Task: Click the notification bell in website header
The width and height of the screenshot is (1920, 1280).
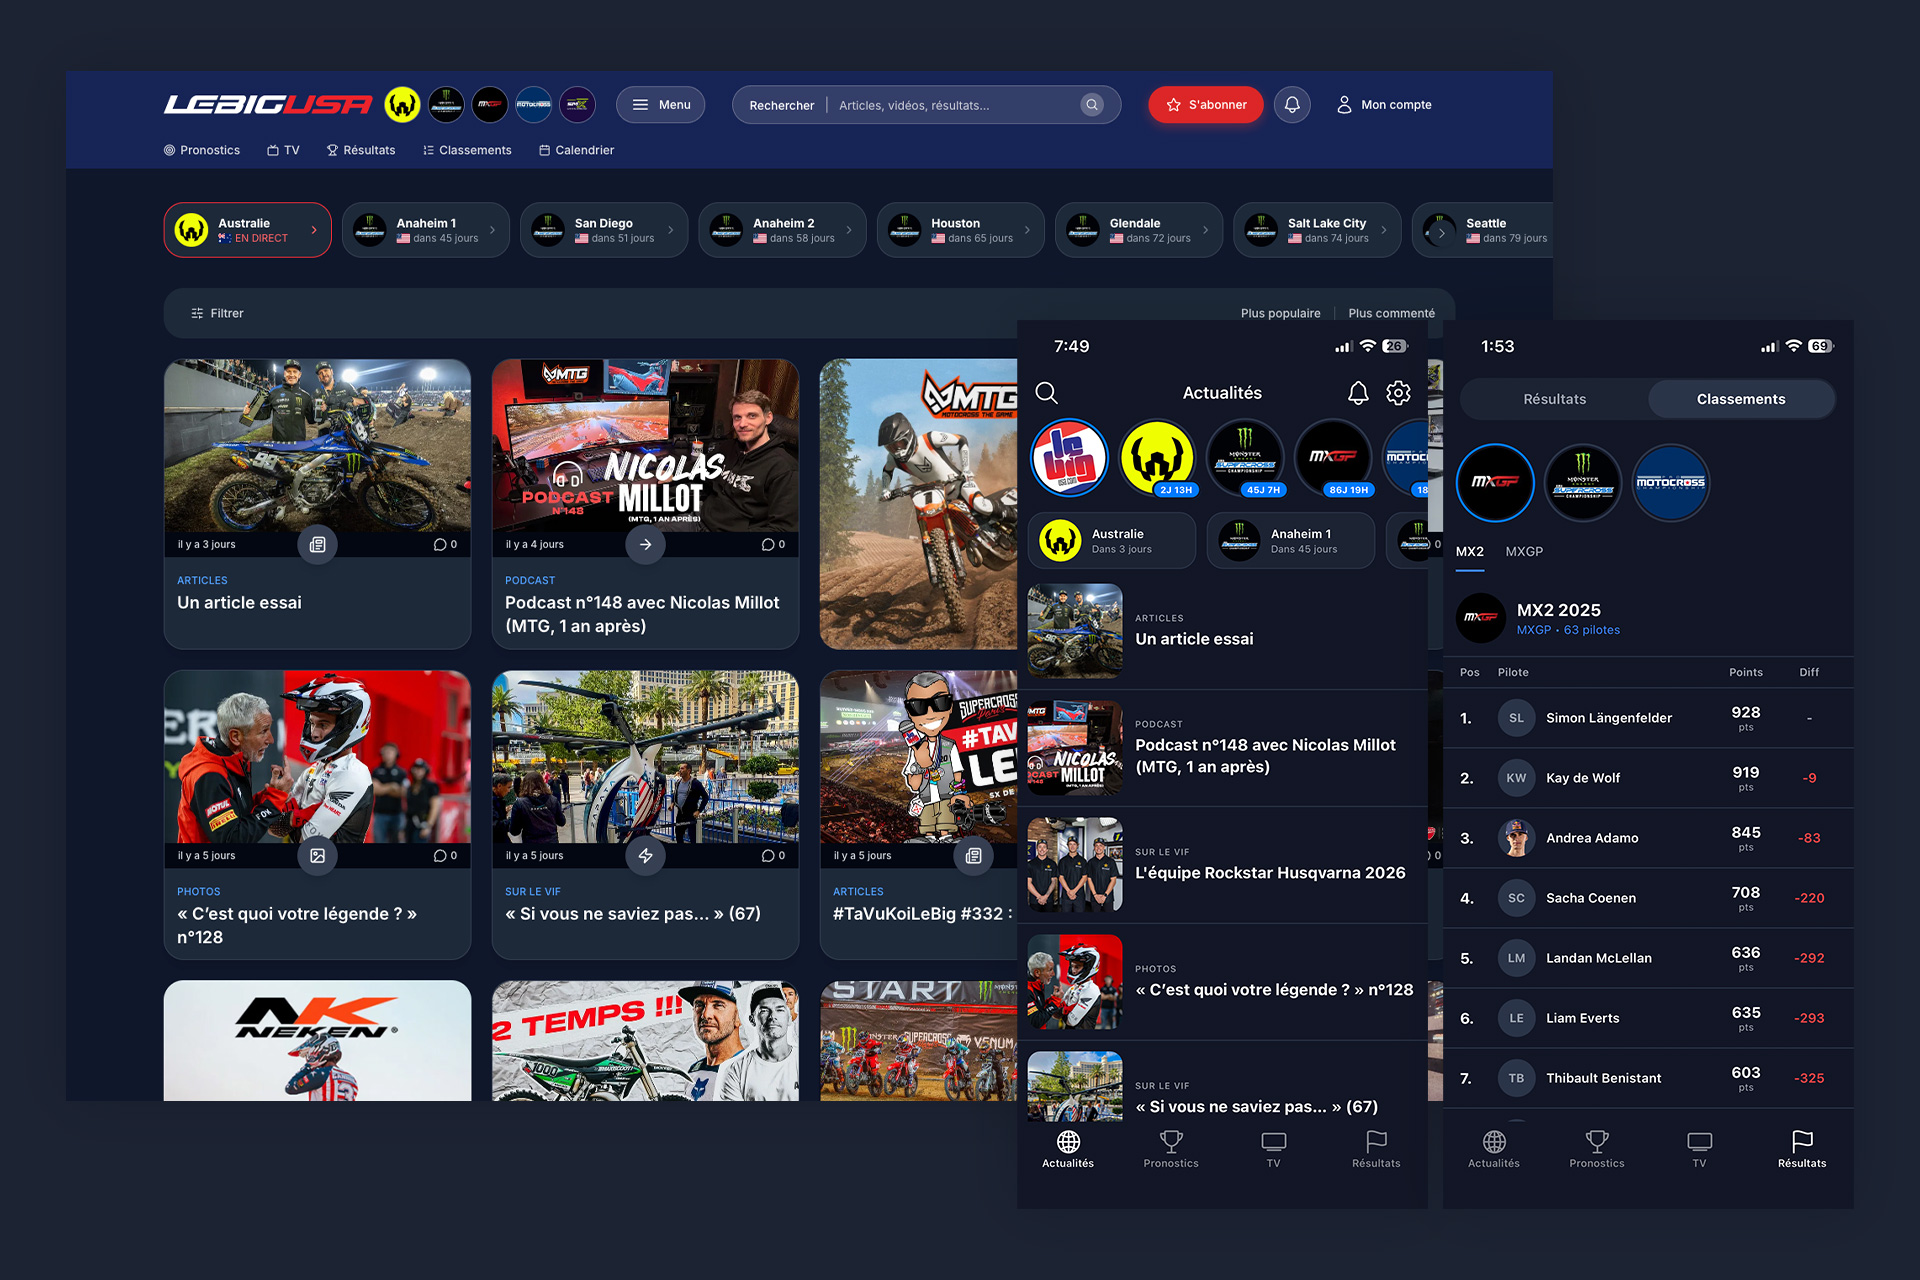Action: coord(1292,105)
